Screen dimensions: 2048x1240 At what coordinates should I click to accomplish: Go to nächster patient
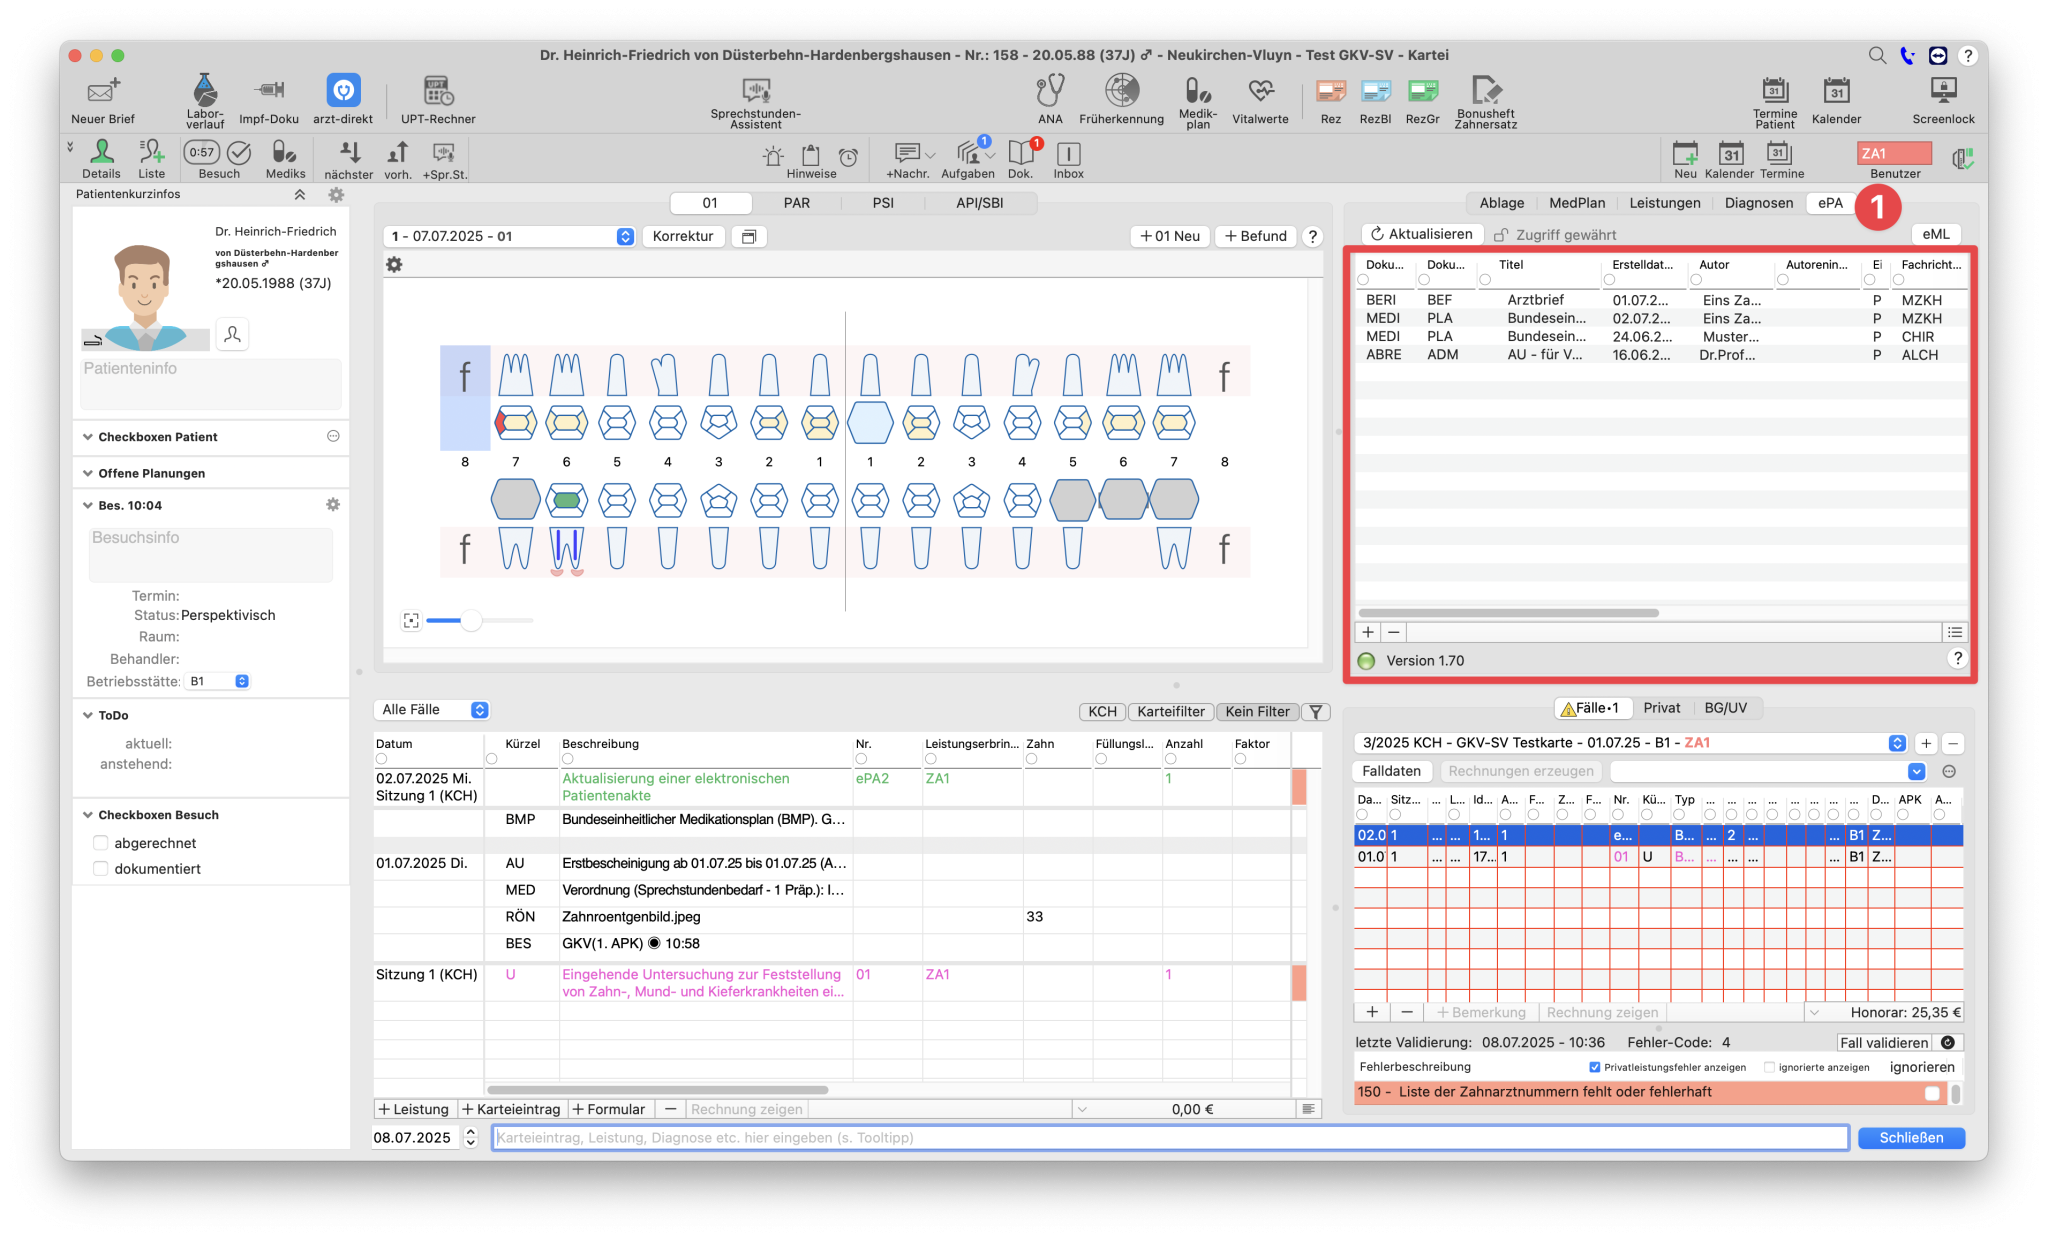click(349, 159)
